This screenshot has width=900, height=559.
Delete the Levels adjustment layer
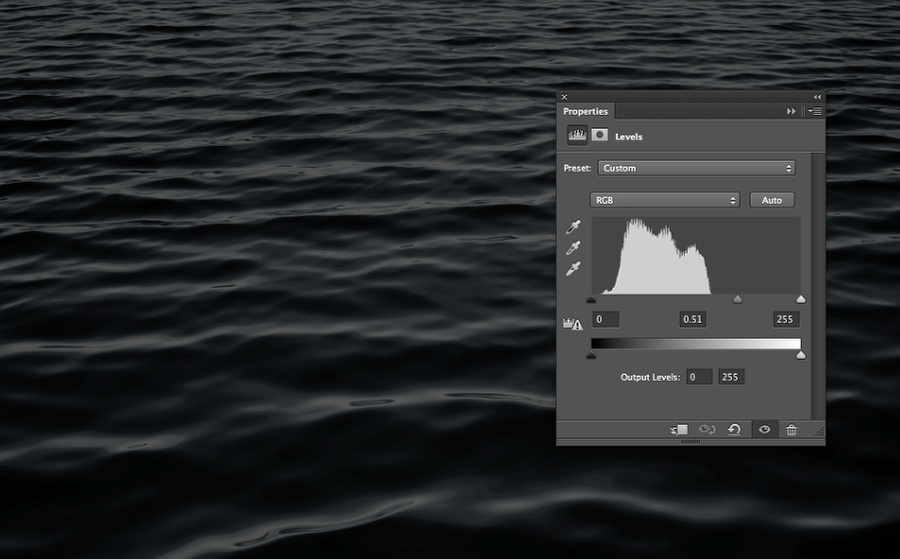point(791,429)
